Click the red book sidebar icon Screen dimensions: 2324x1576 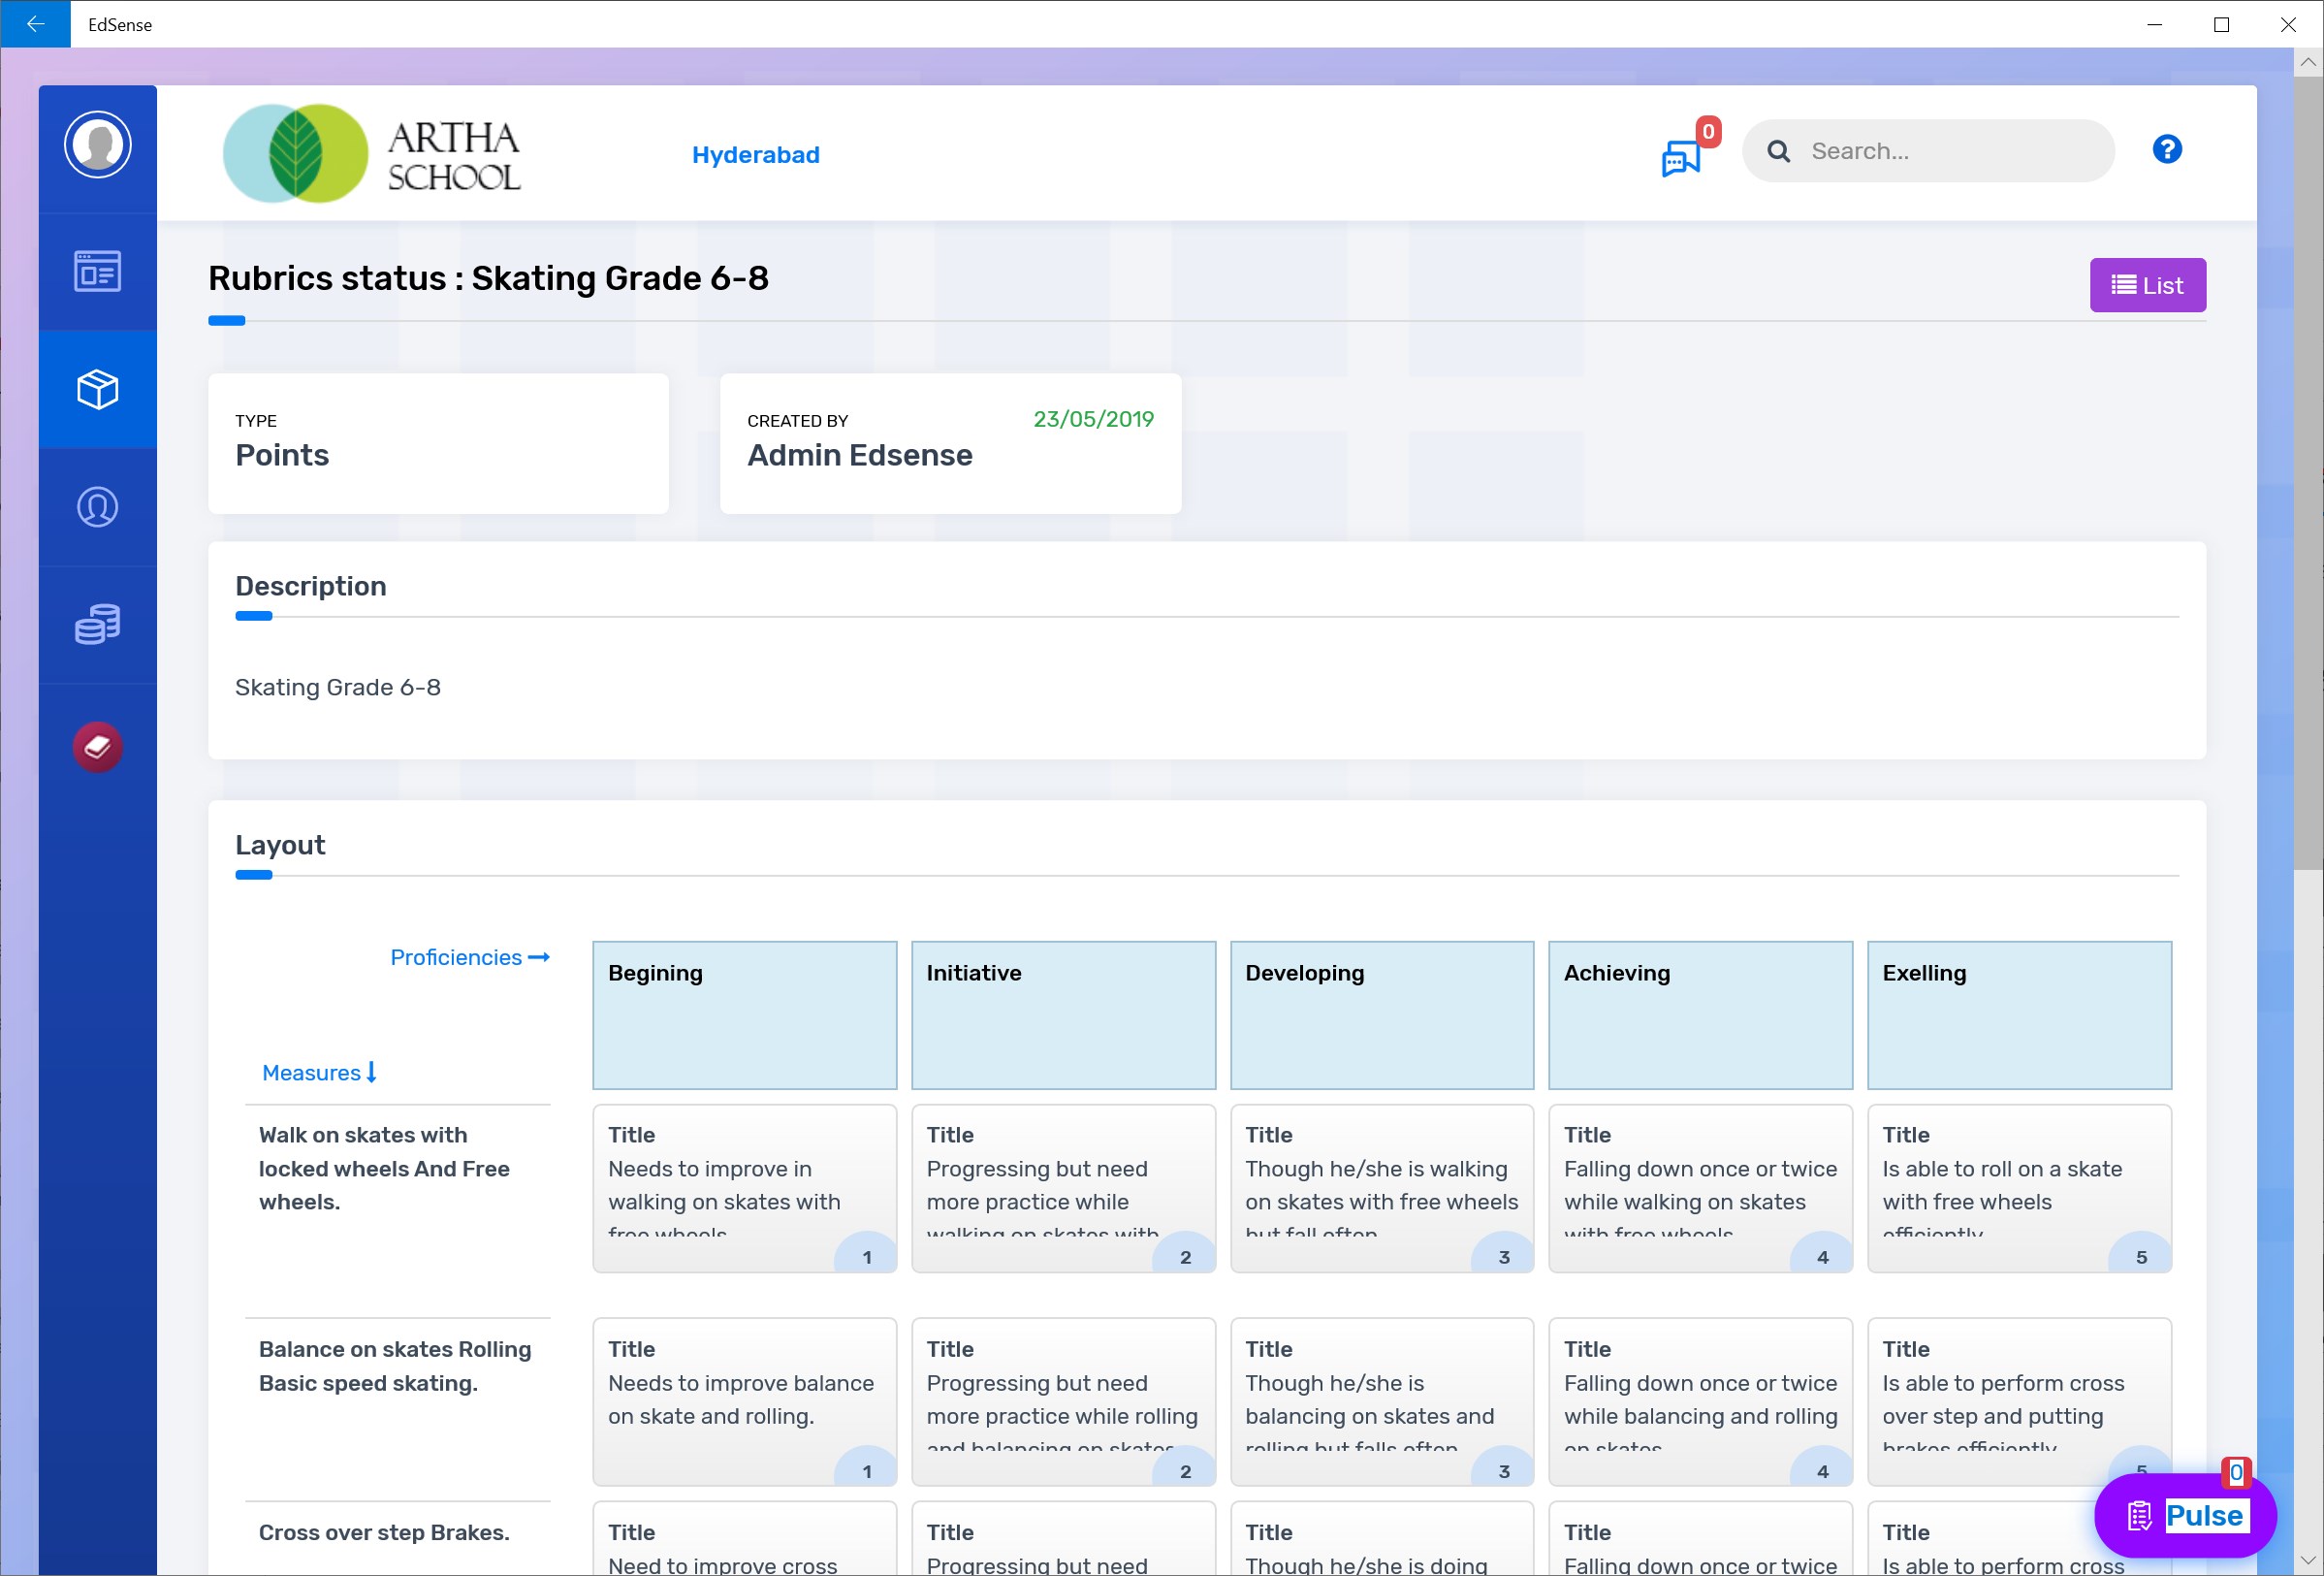click(97, 746)
